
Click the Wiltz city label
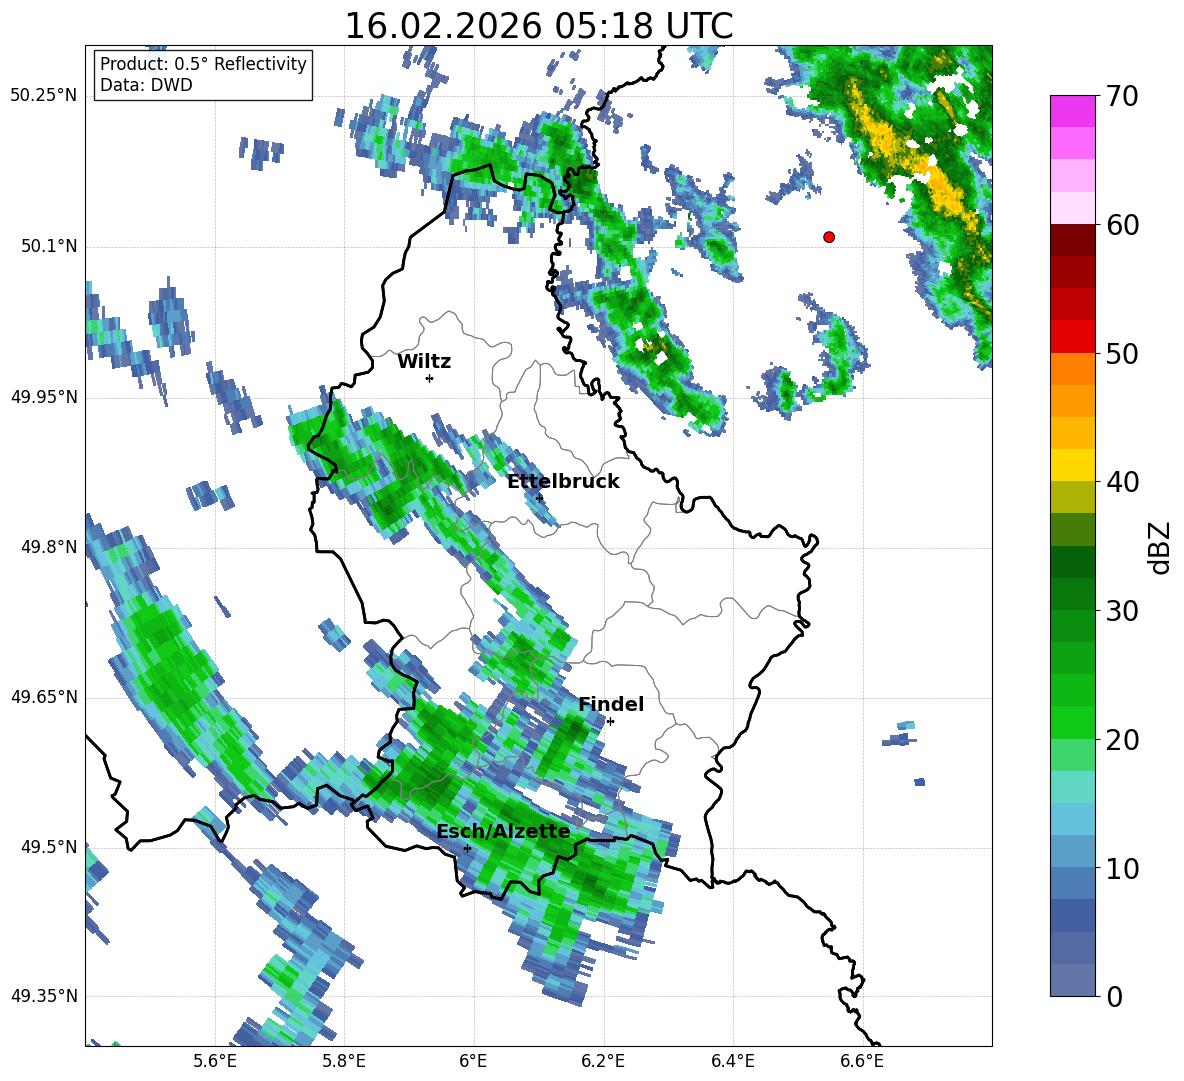(x=424, y=362)
